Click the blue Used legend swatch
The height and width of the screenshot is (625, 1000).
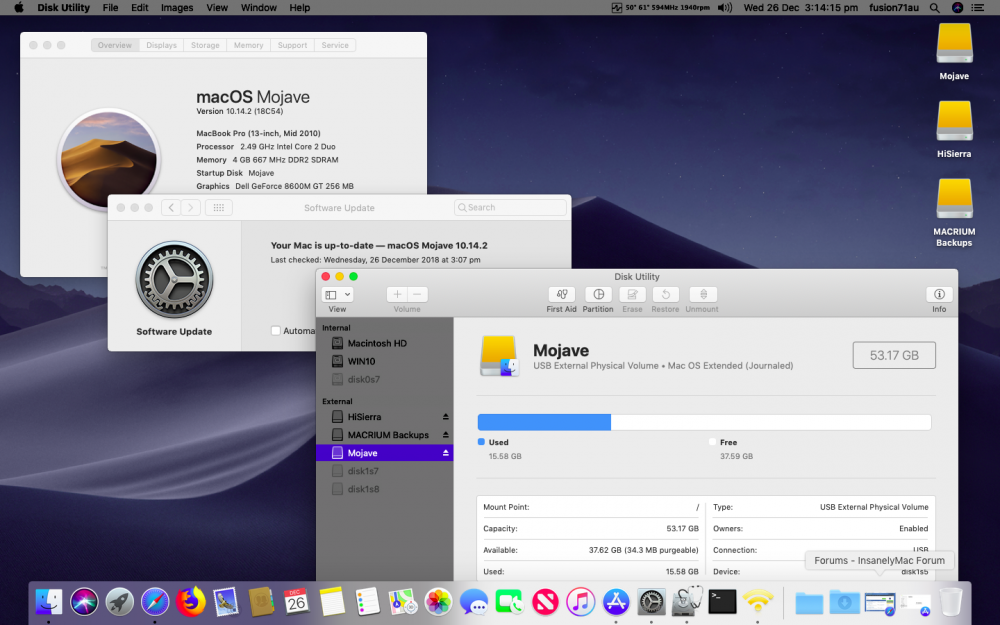(x=482, y=441)
